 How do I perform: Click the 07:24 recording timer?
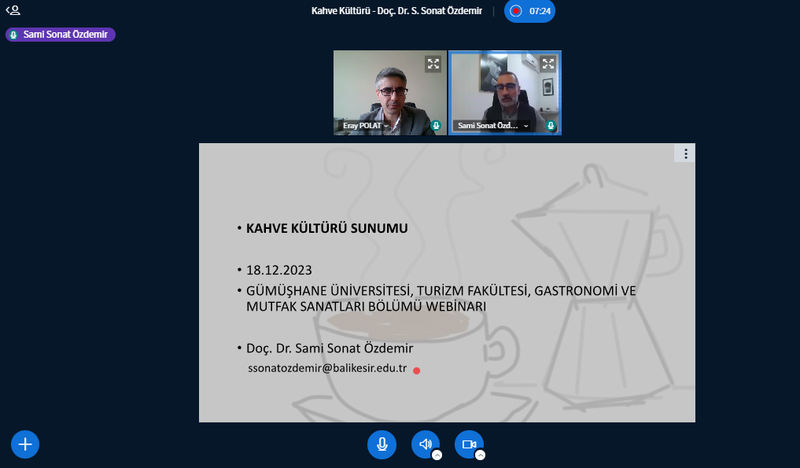pos(540,11)
